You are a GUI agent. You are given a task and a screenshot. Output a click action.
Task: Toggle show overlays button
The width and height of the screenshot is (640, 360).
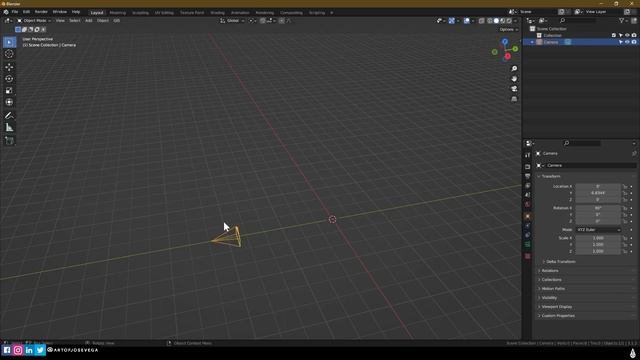click(467, 21)
